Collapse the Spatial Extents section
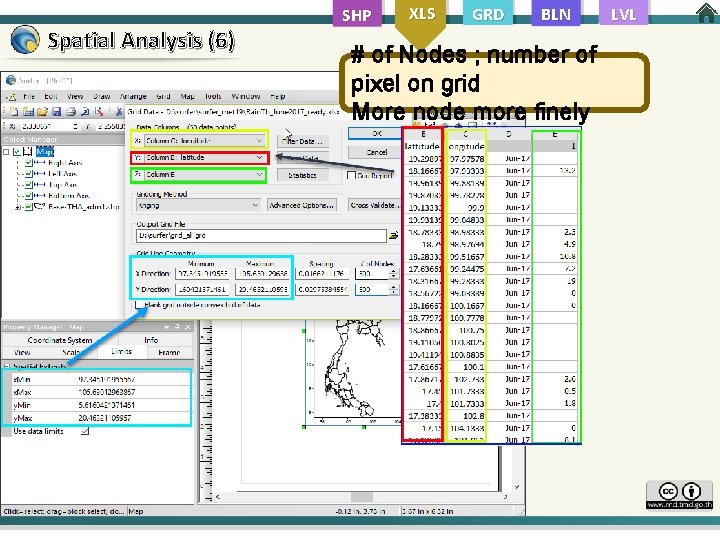Viewport: 720px width, 540px height. [6, 366]
